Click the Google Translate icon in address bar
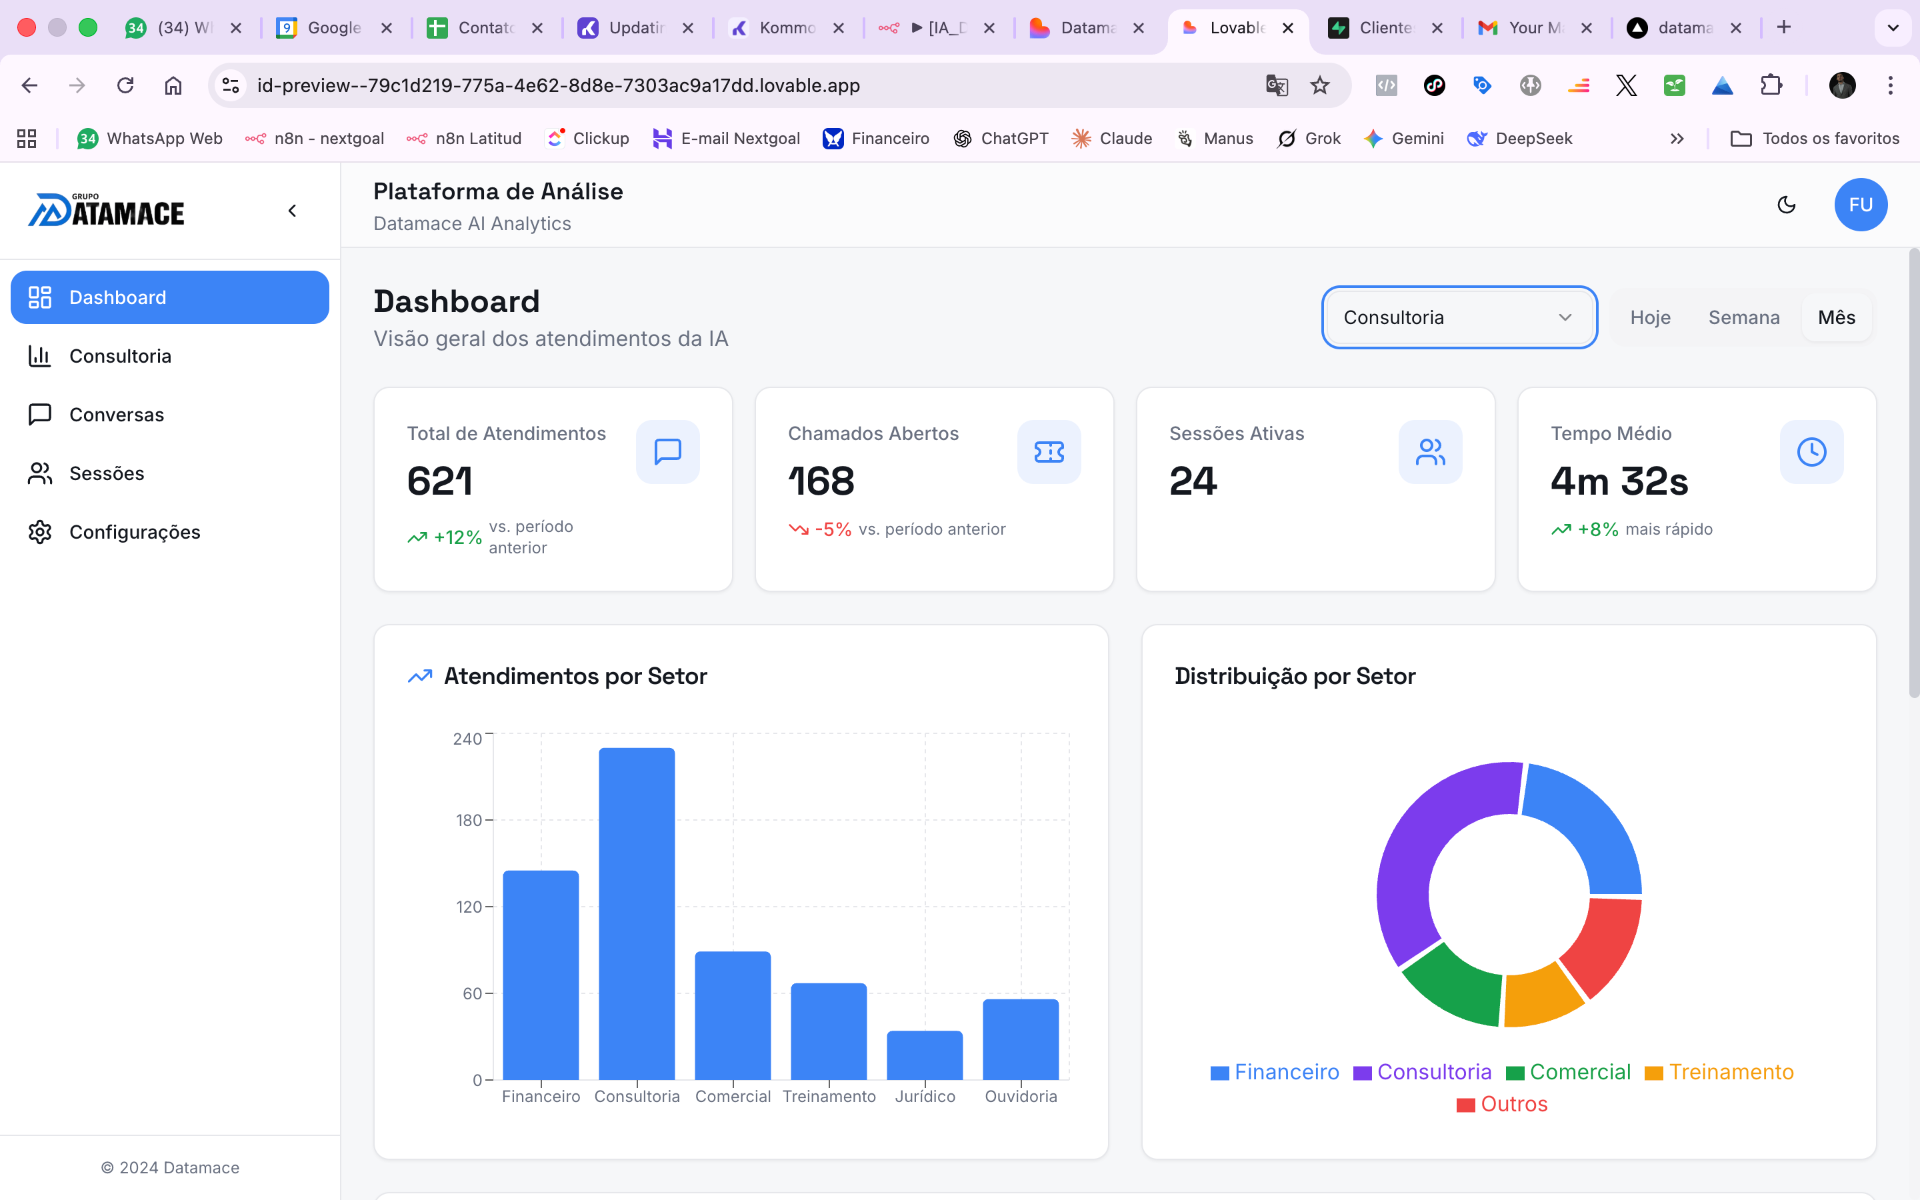The image size is (1920, 1200). [1276, 86]
